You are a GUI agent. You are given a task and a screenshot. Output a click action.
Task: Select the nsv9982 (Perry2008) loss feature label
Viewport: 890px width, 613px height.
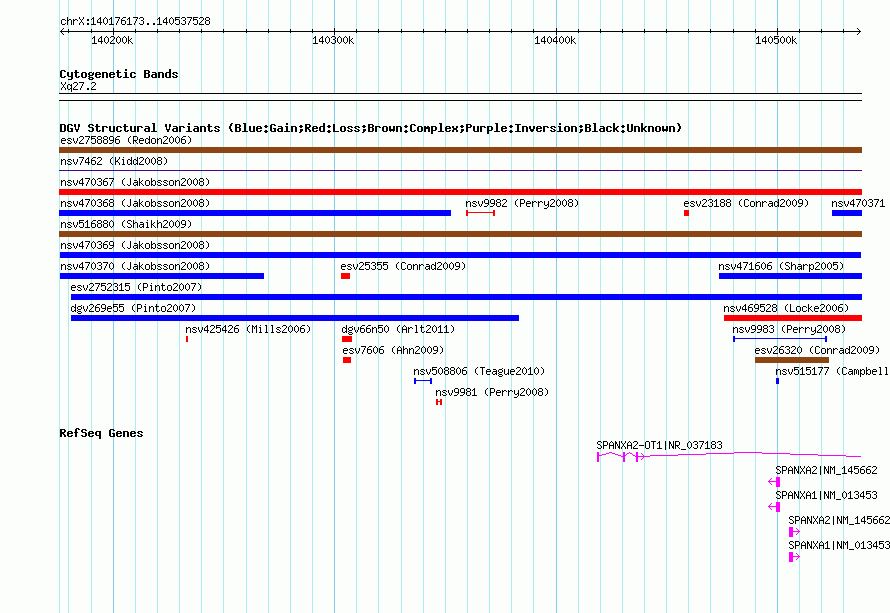[522, 203]
